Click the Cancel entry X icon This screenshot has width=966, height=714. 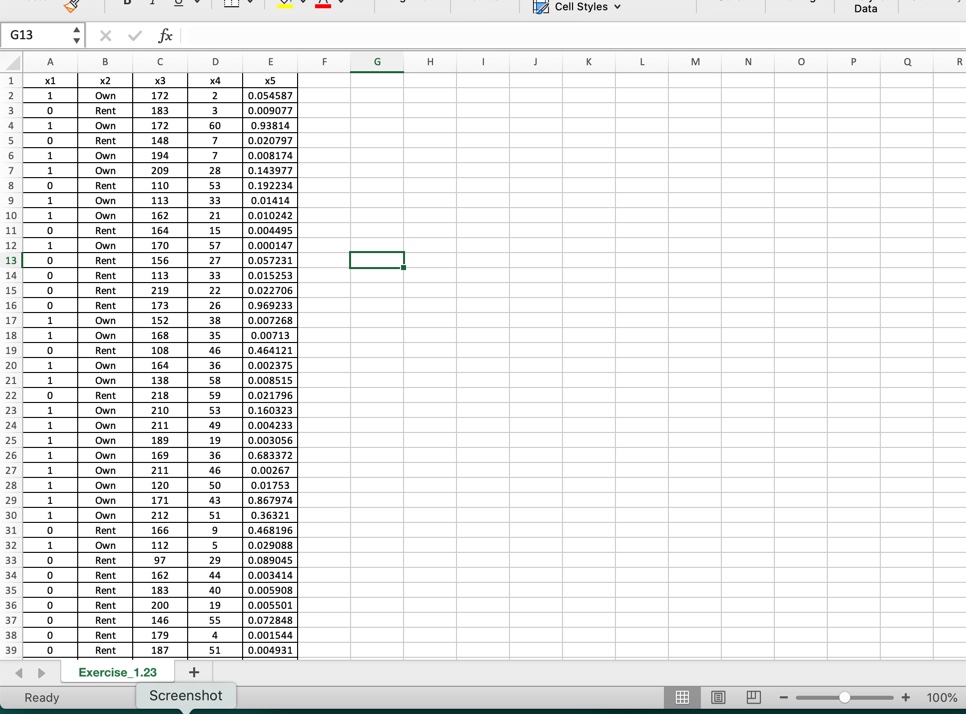coord(105,36)
